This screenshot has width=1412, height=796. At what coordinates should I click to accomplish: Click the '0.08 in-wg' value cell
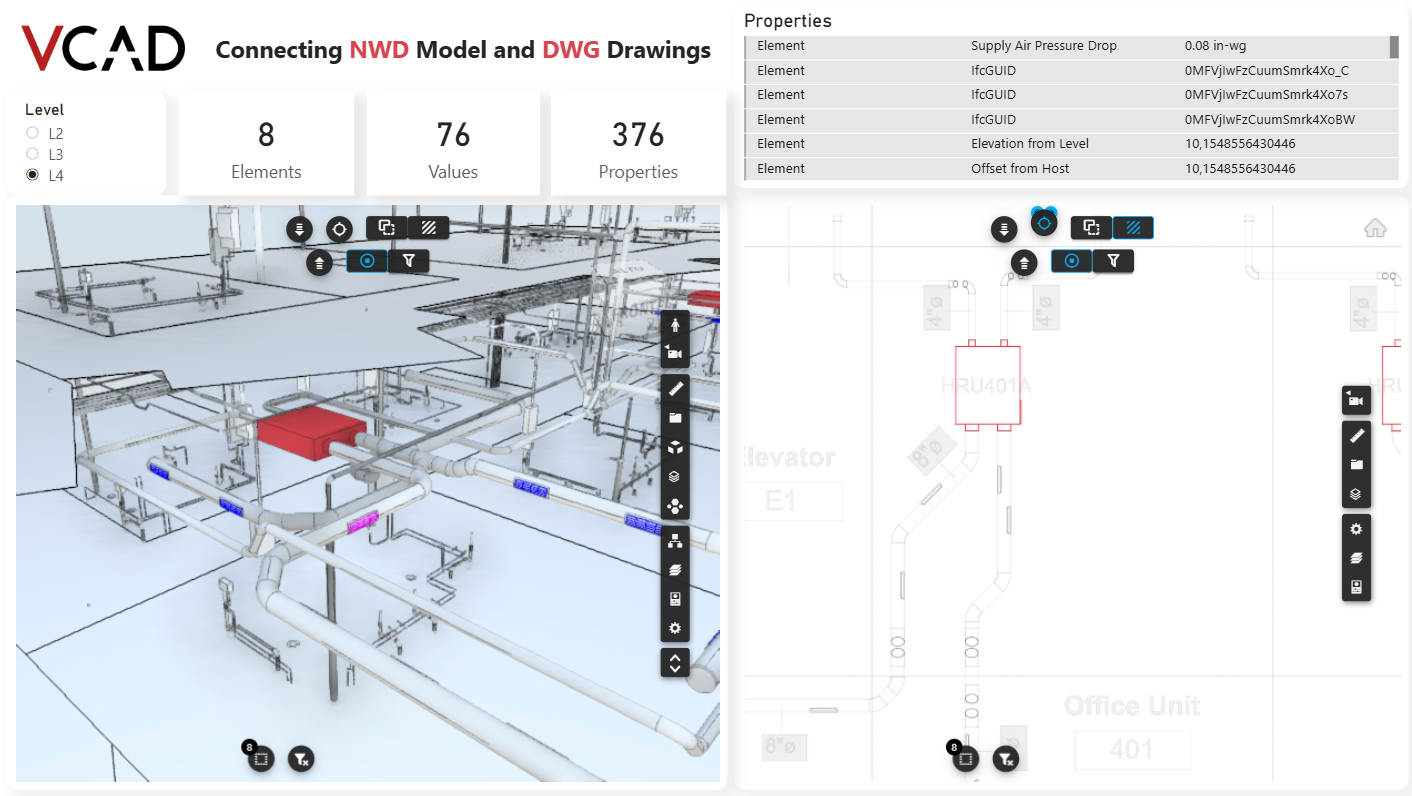coord(1215,46)
